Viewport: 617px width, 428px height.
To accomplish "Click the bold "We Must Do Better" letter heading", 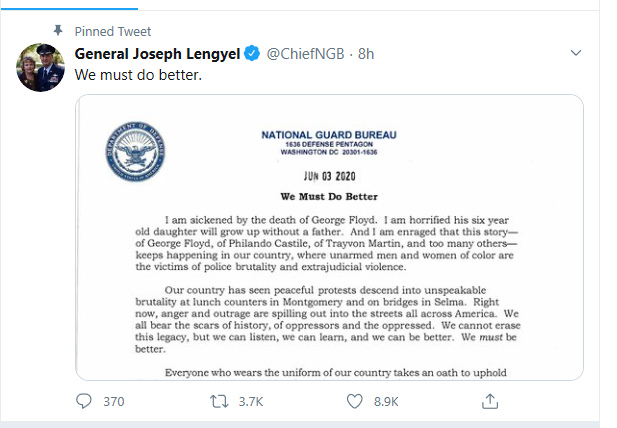I will pyautogui.click(x=329, y=196).
